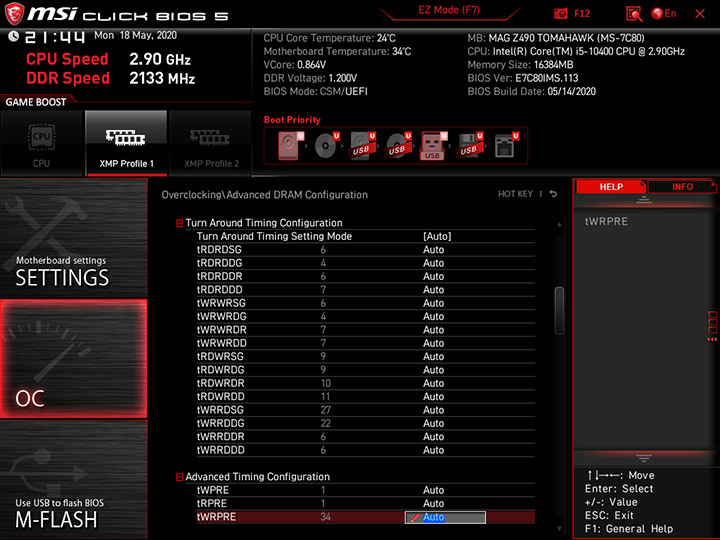Click the GAME BOOST label tab
The image size is (720, 540).
pos(36,102)
